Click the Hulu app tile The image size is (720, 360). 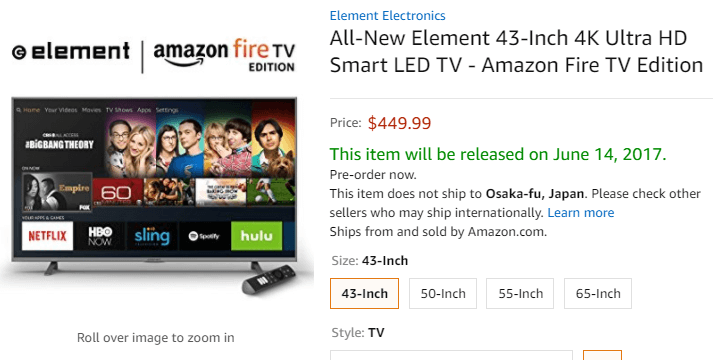pyautogui.click(x=256, y=236)
